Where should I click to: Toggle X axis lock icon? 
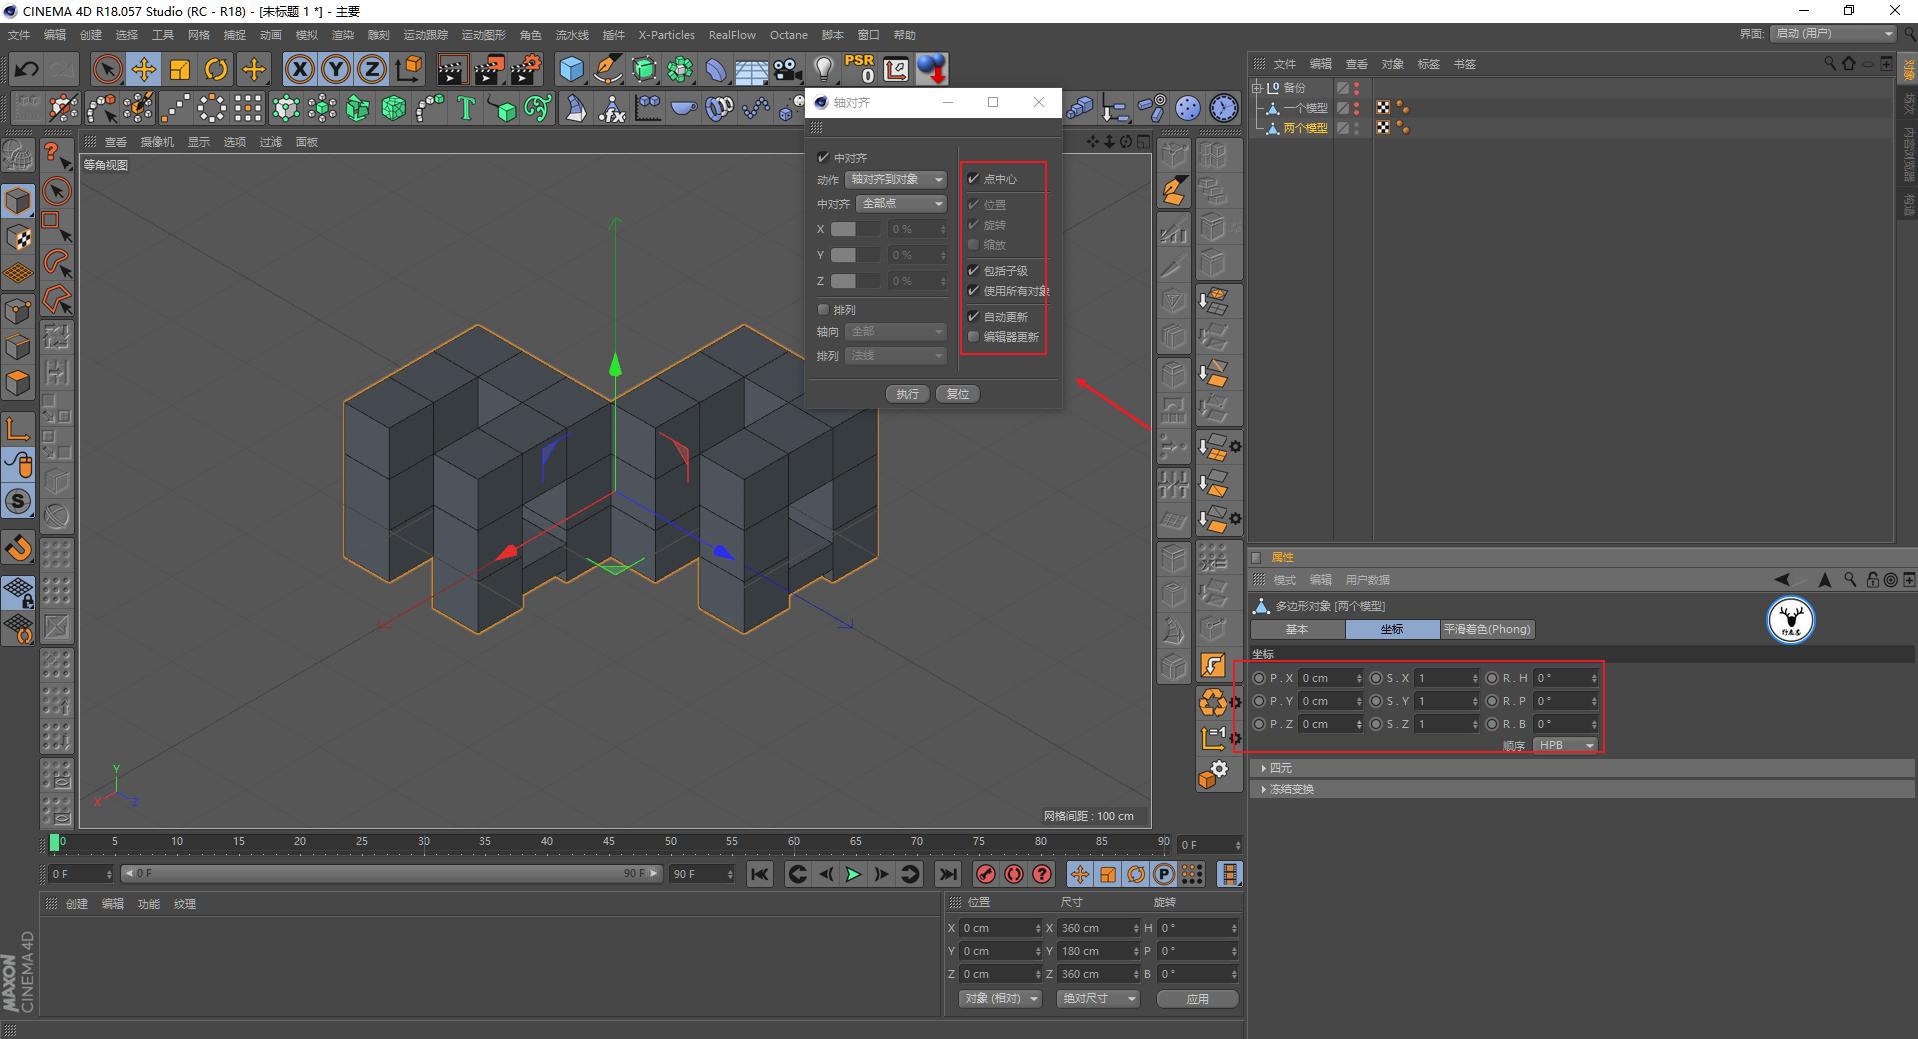[x=299, y=69]
